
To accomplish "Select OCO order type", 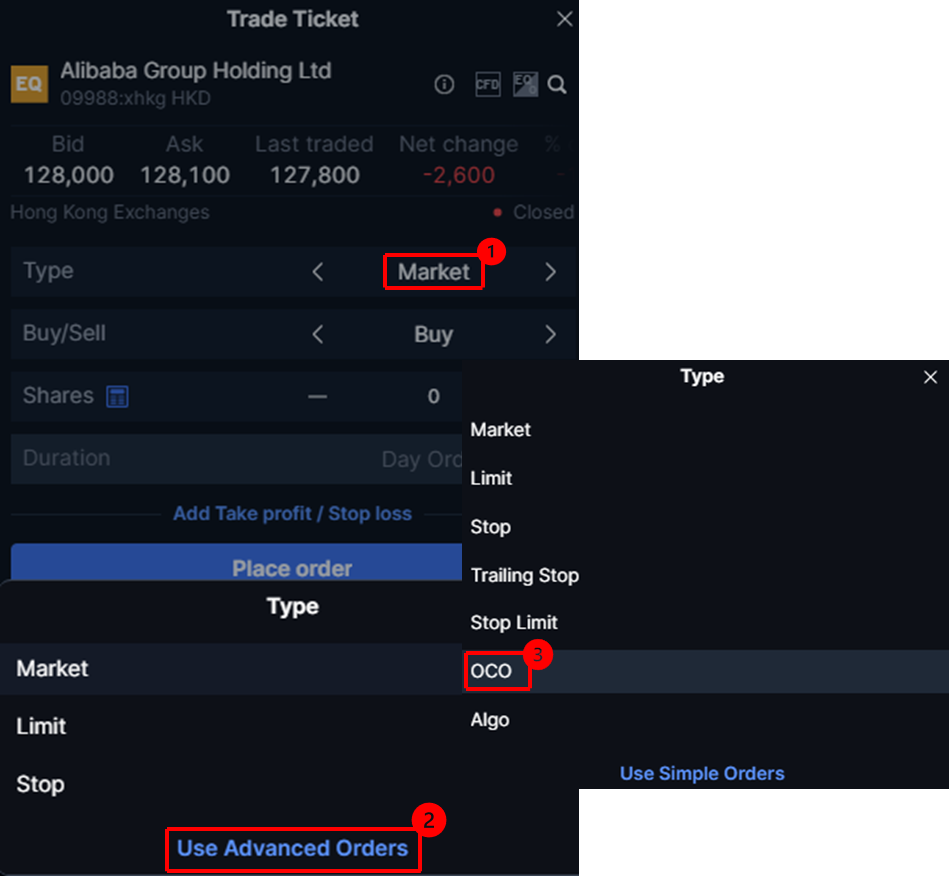I will pos(492,671).
